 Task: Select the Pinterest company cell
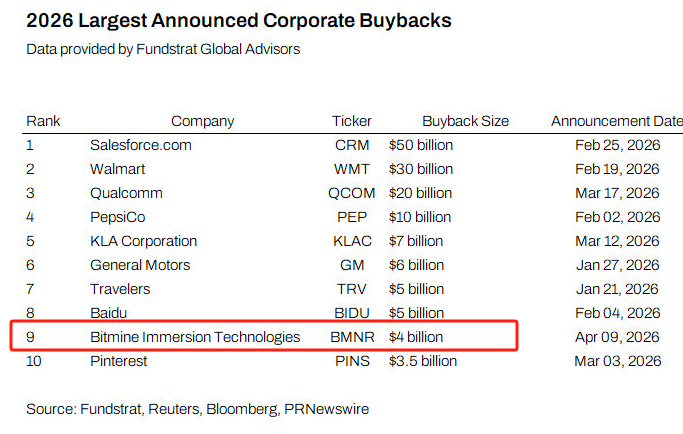coord(118,361)
